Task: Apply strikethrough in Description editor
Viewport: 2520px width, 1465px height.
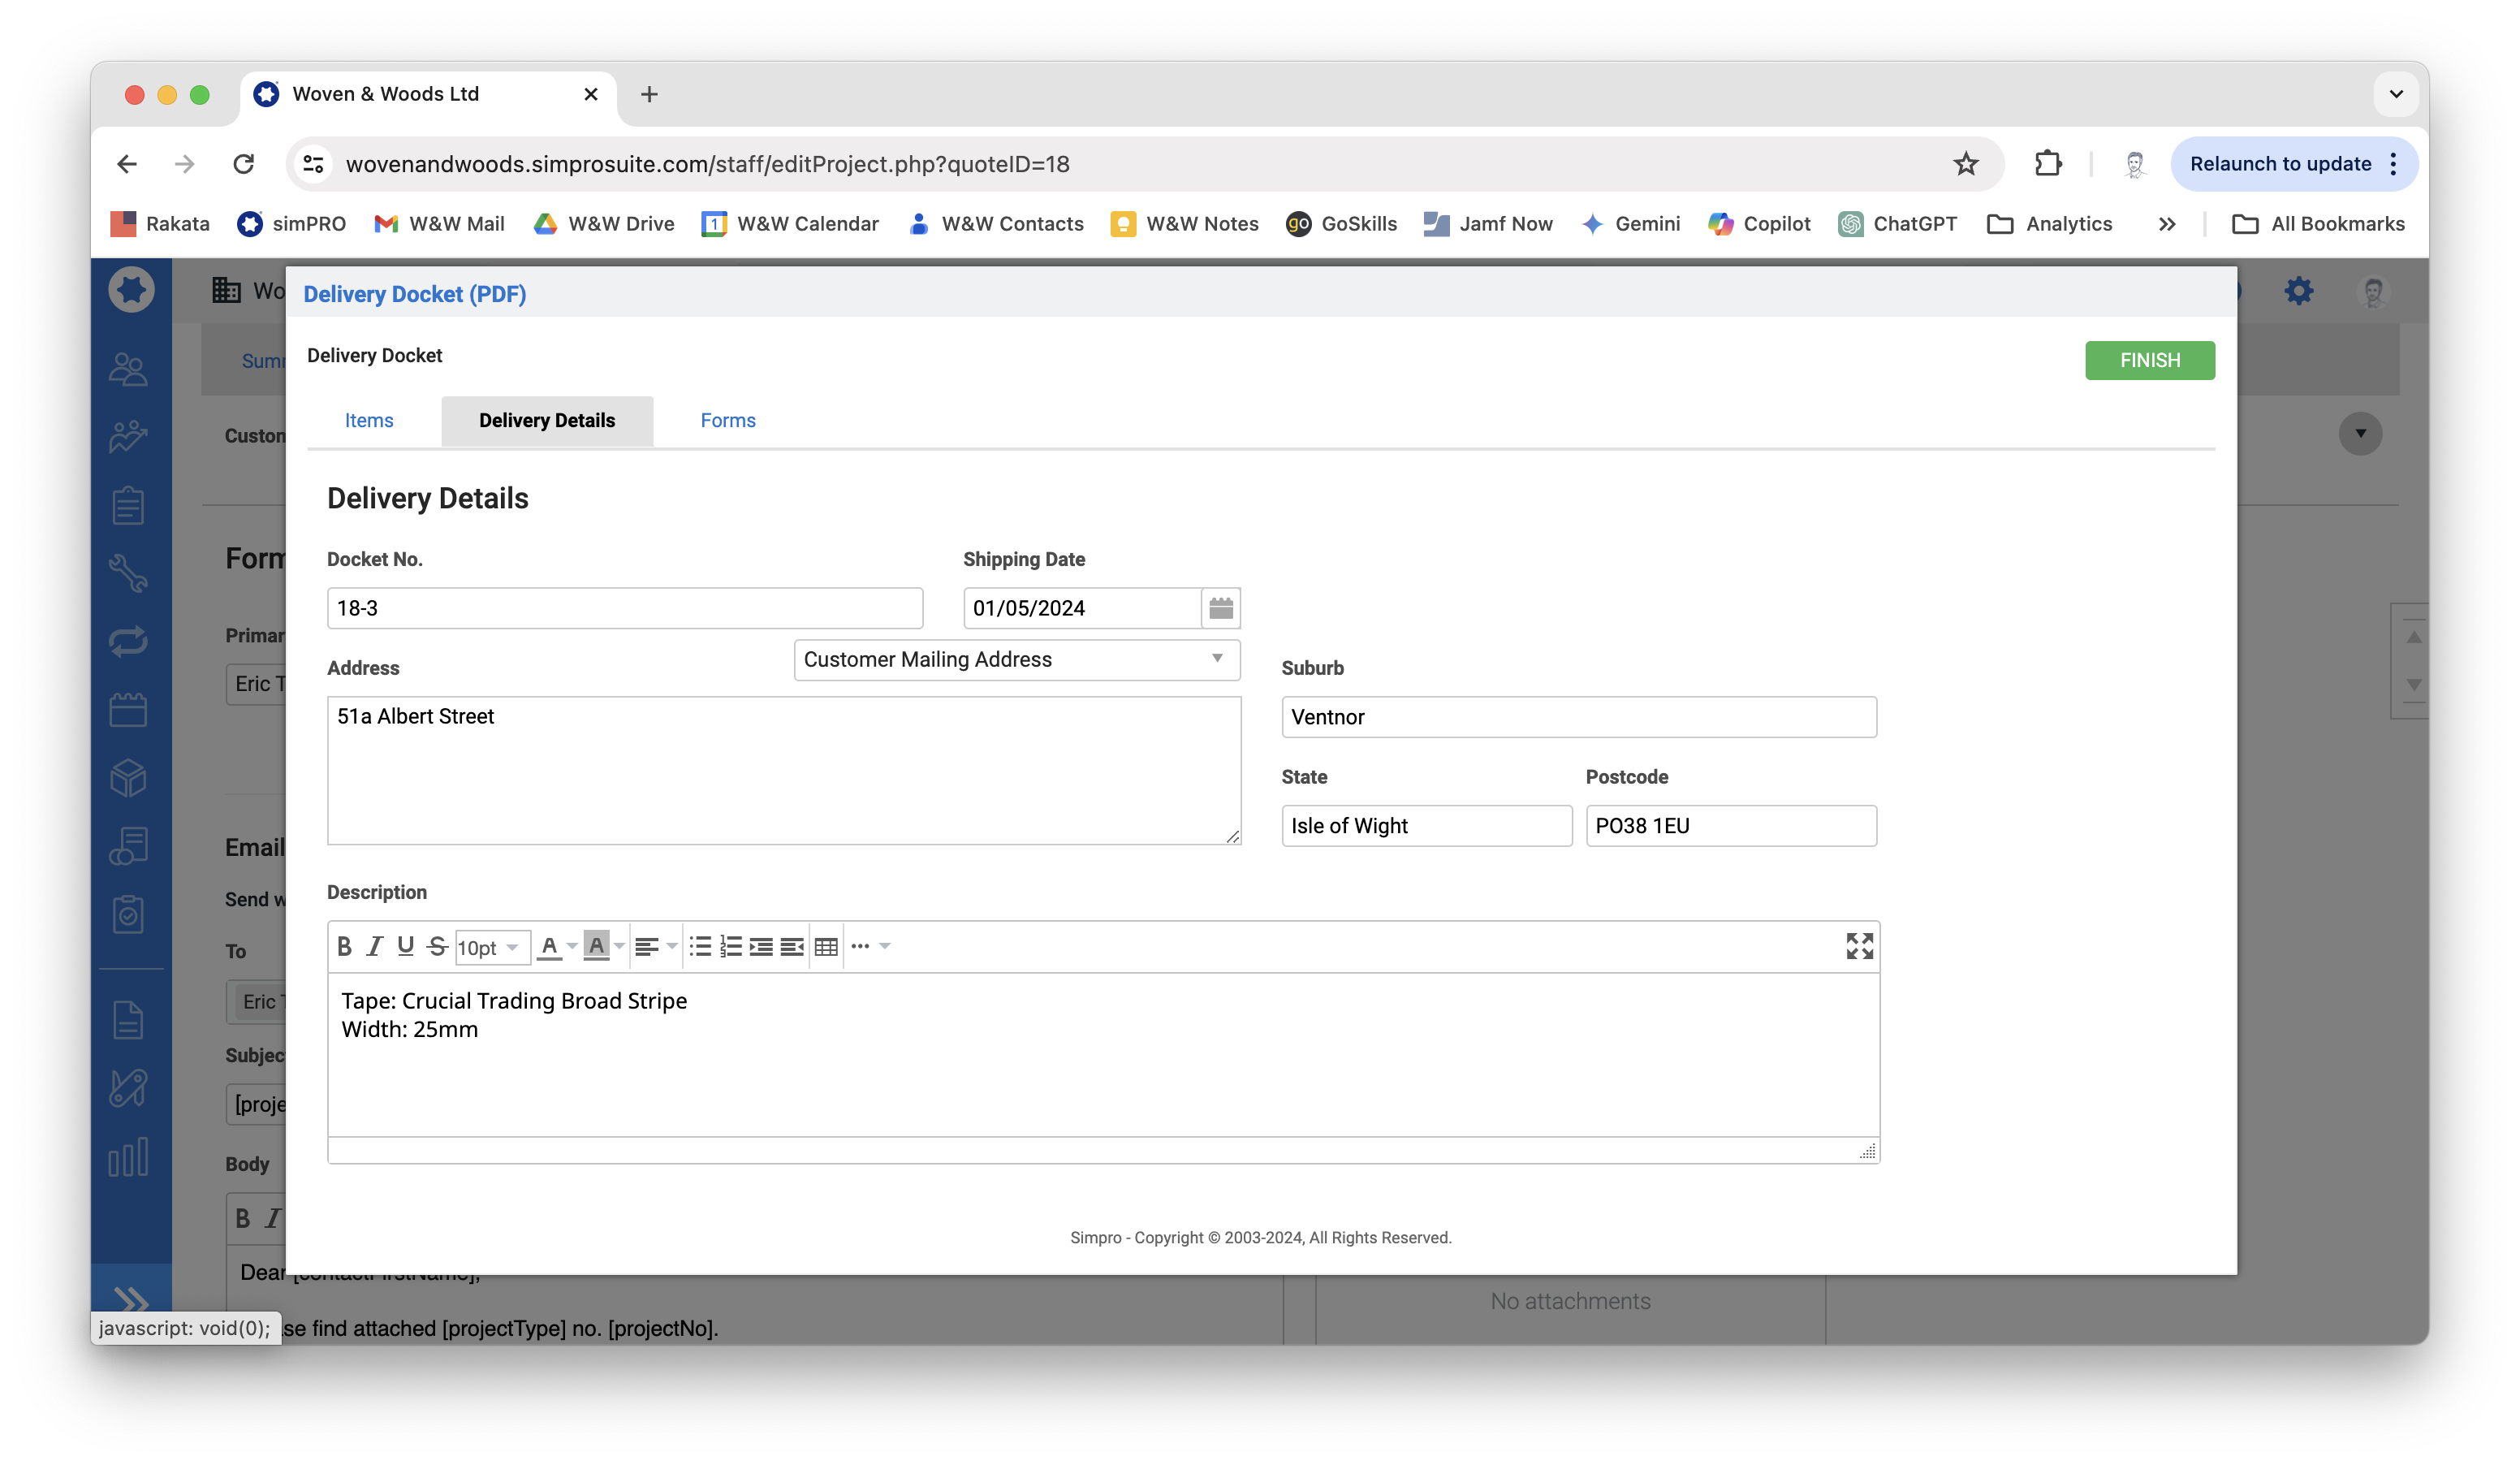Action: 437,946
